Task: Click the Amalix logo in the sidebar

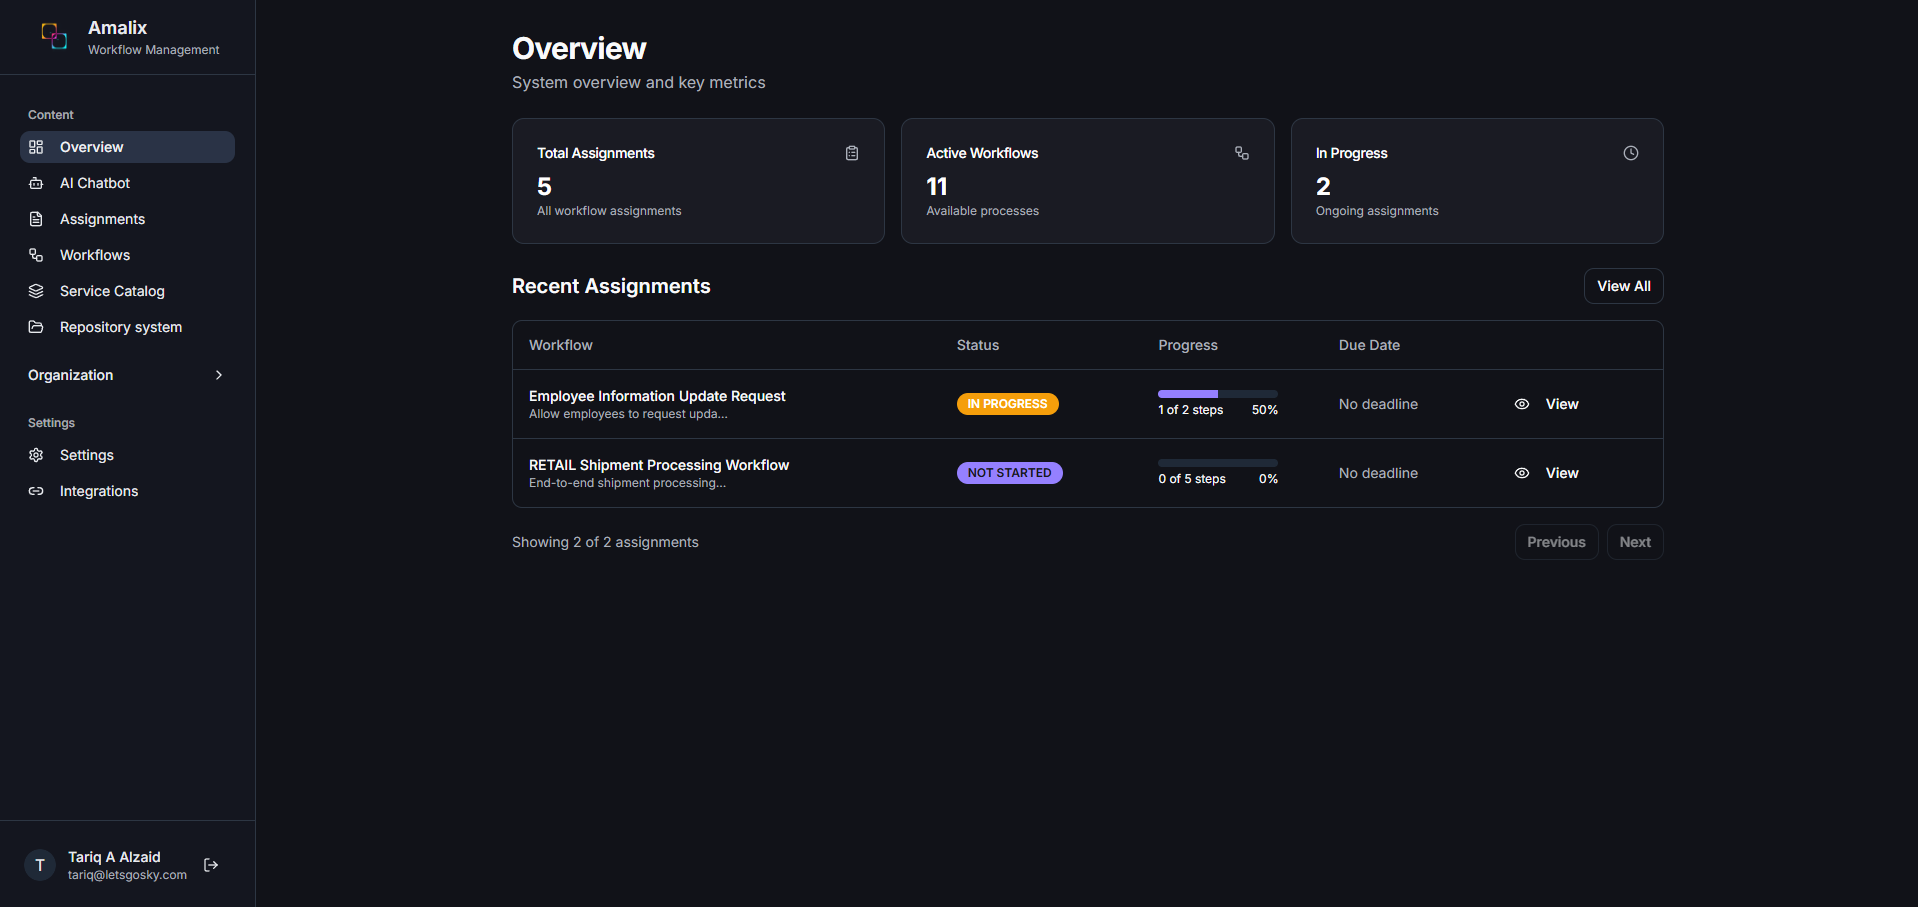Action: pyautogui.click(x=54, y=36)
